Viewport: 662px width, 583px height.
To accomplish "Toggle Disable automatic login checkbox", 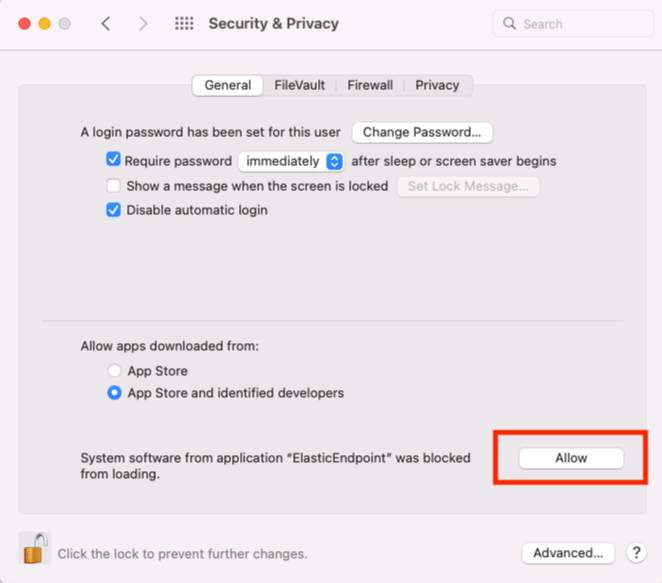I will [x=114, y=210].
